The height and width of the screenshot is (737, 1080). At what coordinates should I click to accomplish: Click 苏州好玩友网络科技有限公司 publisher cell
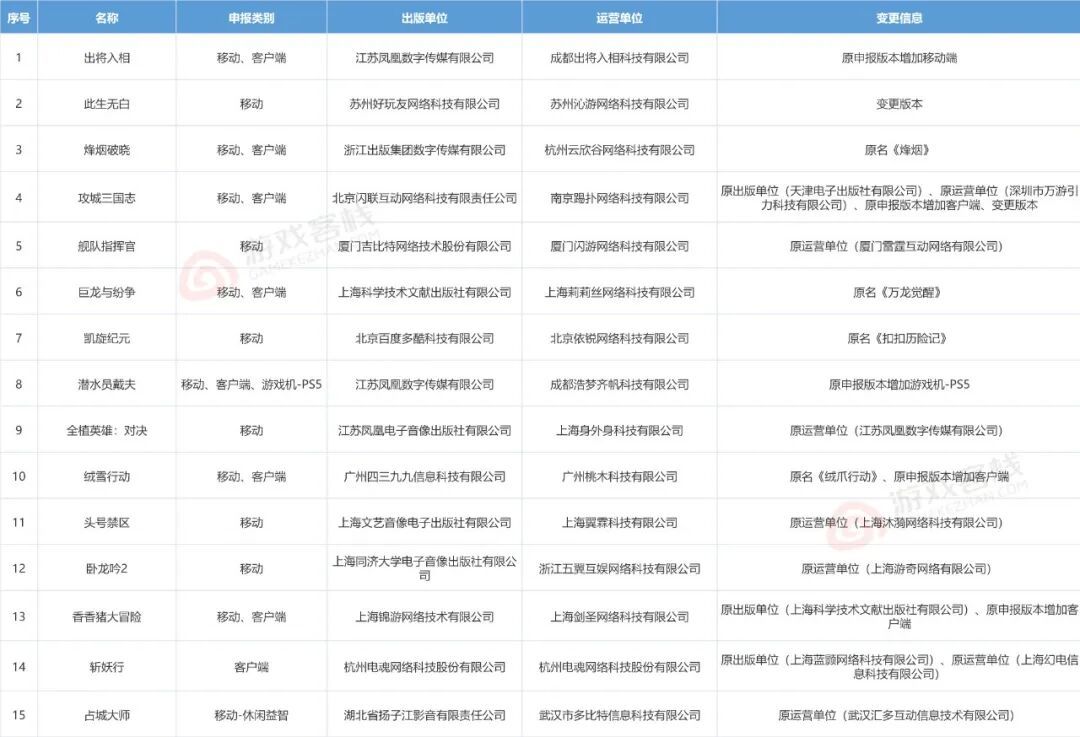tap(424, 104)
